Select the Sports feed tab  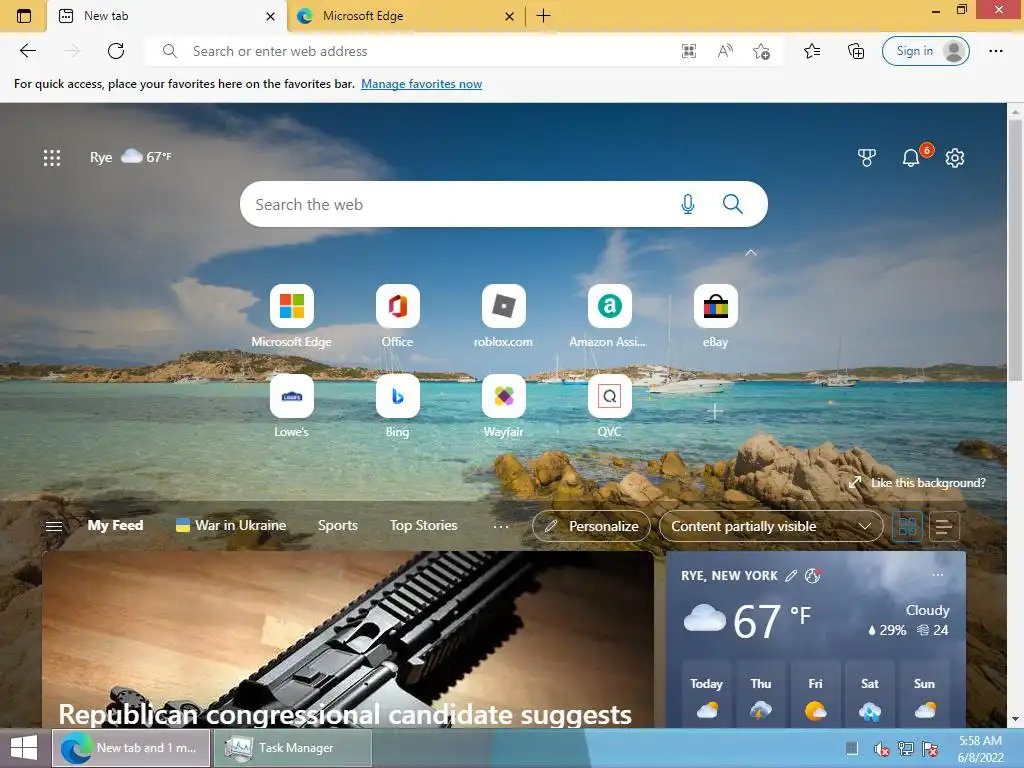338,526
